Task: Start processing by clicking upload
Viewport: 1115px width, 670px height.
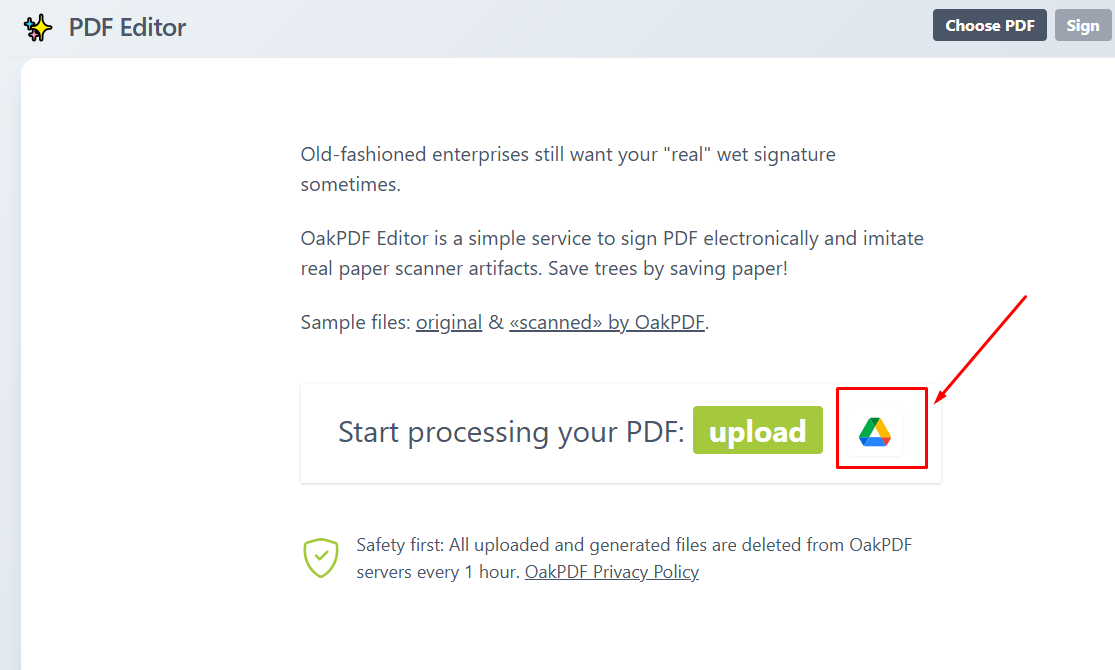Action: coord(757,430)
